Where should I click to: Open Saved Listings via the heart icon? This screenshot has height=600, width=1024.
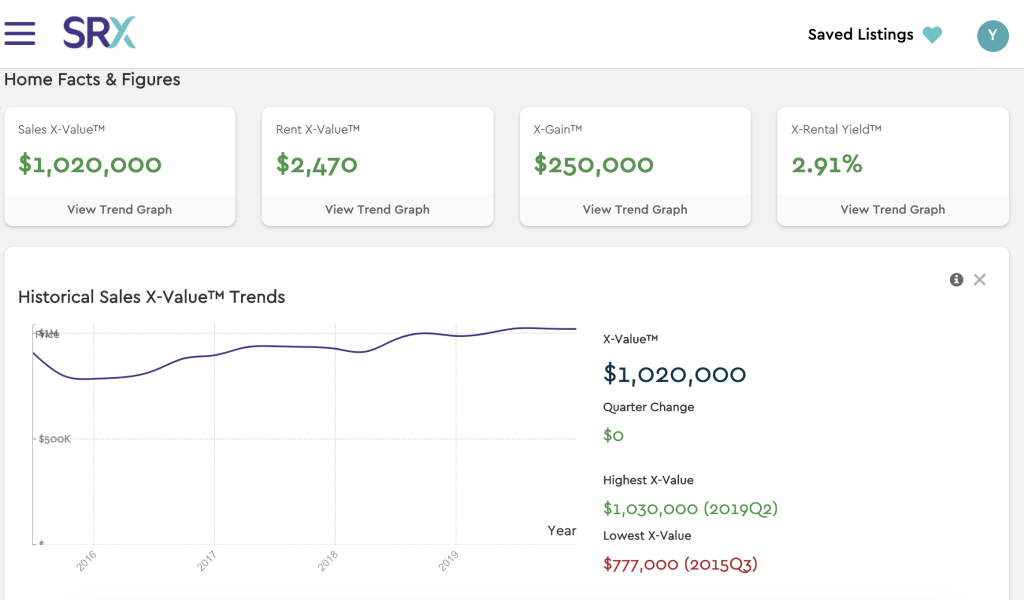[x=932, y=34]
